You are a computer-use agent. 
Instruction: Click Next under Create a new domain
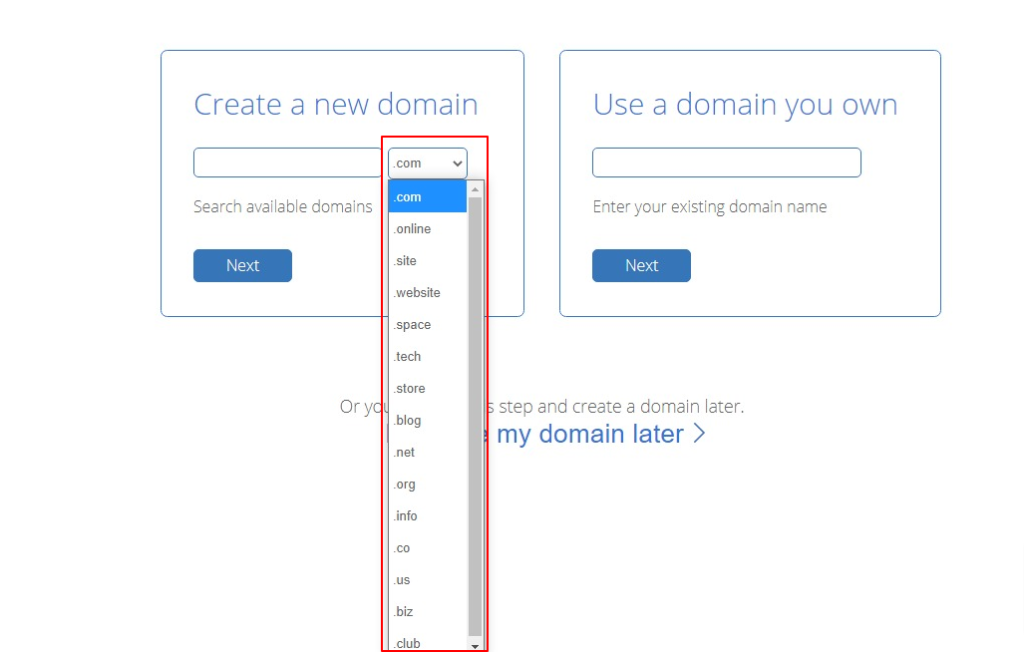242,265
